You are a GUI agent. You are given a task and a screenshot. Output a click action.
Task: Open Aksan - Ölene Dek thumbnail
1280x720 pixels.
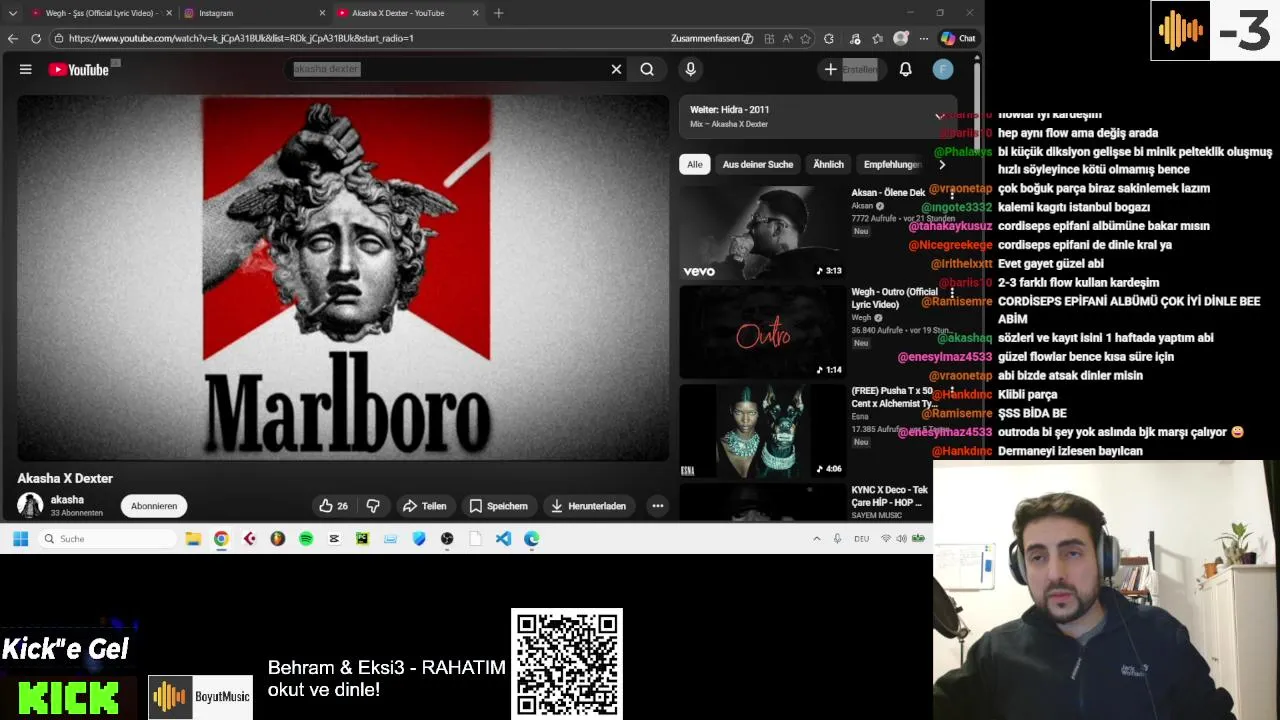pos(762,232)
